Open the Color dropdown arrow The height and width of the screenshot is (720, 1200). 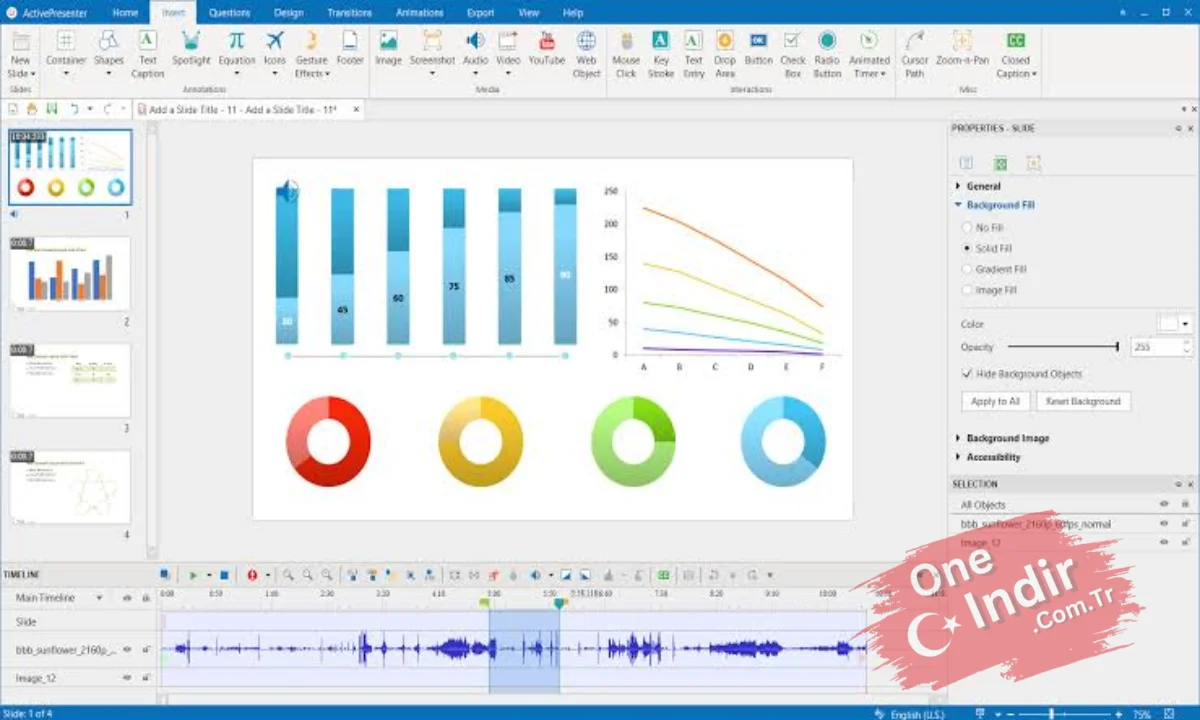click(x=1186, y=324)
